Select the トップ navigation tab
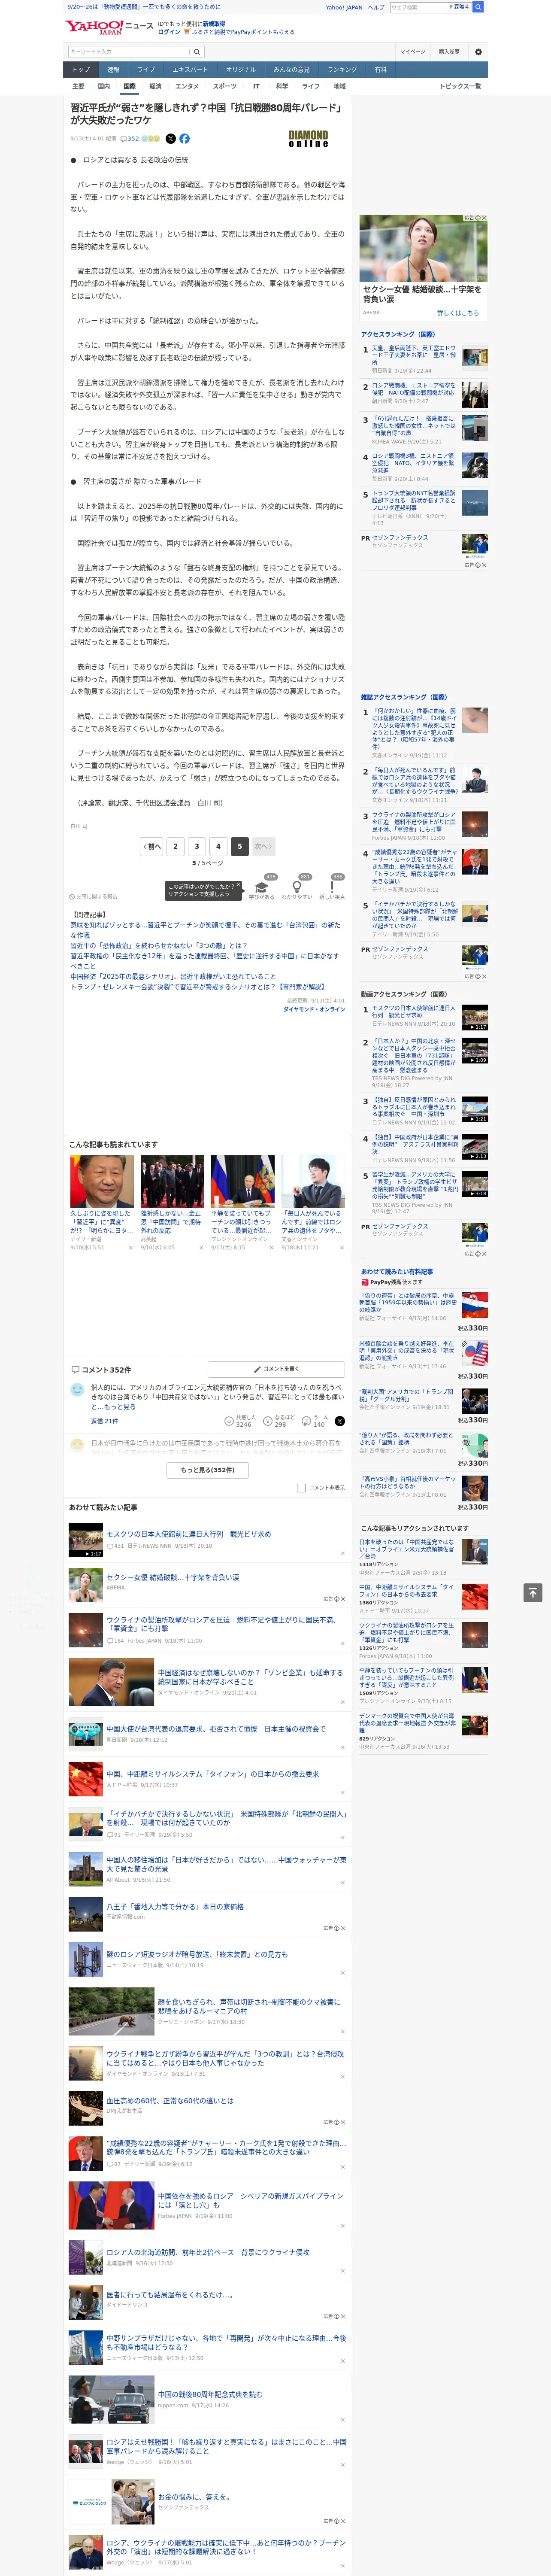 [x=81, y=70]
